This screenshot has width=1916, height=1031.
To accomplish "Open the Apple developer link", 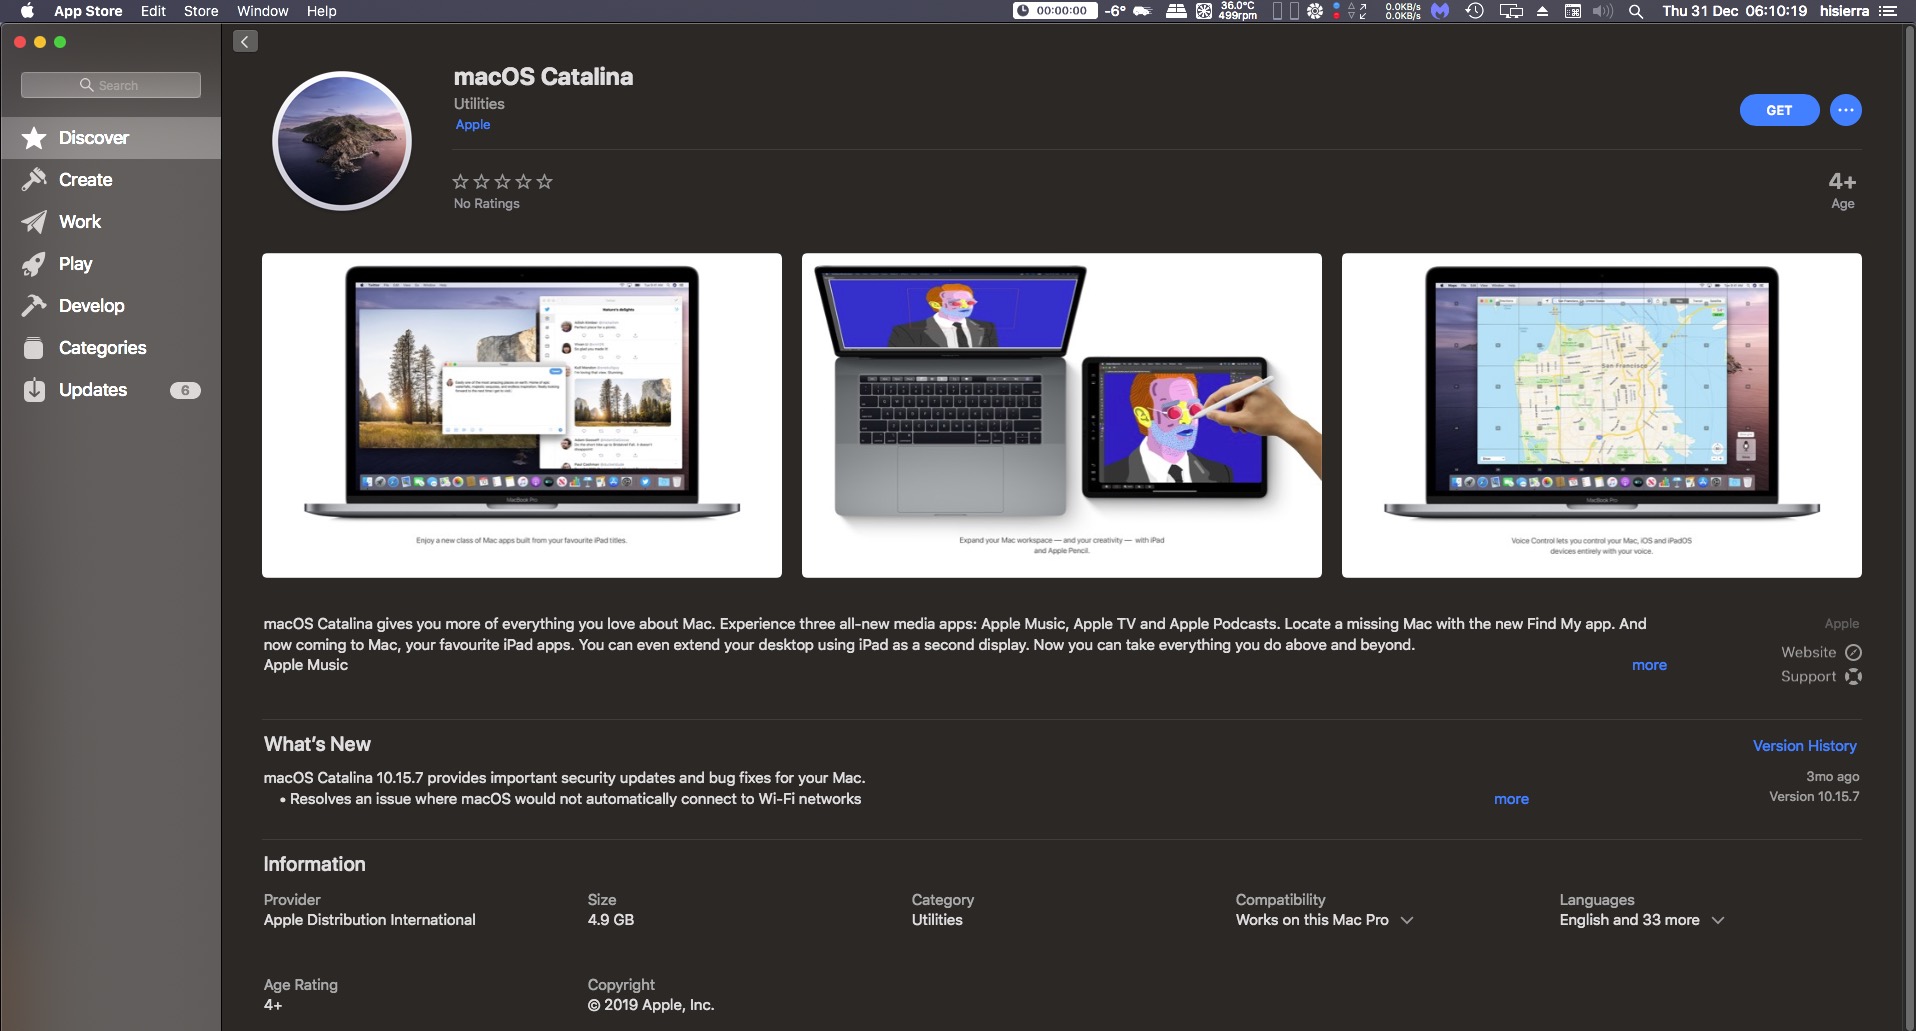I will tap(472, 125).
